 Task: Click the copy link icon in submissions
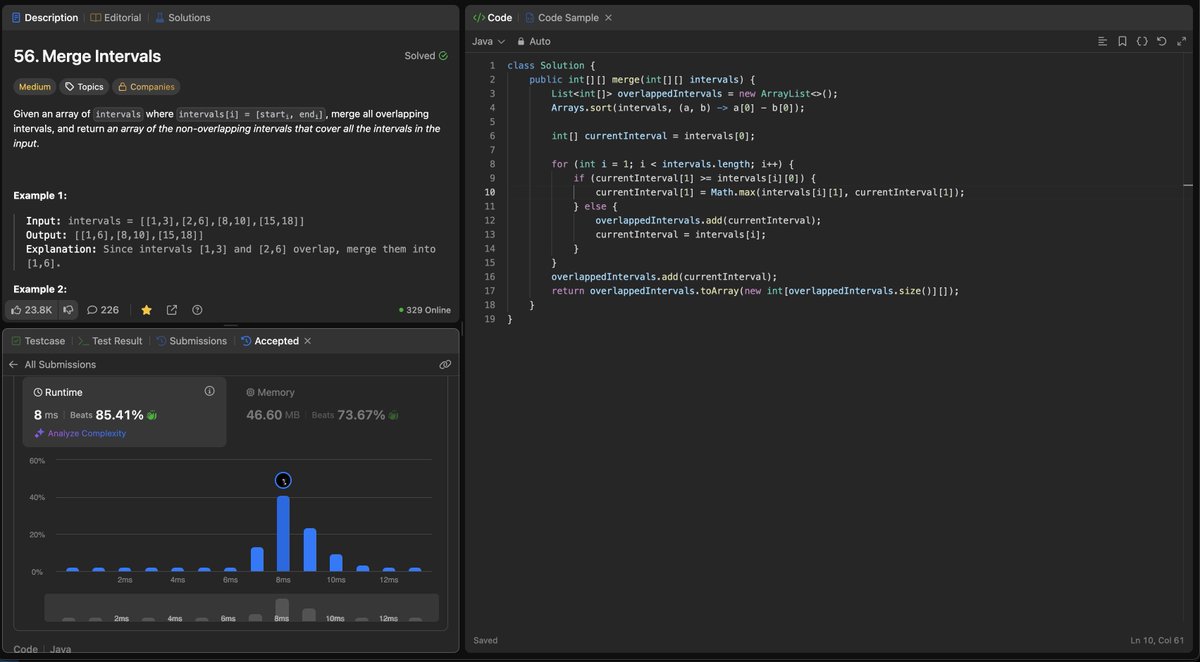[445, 365]
